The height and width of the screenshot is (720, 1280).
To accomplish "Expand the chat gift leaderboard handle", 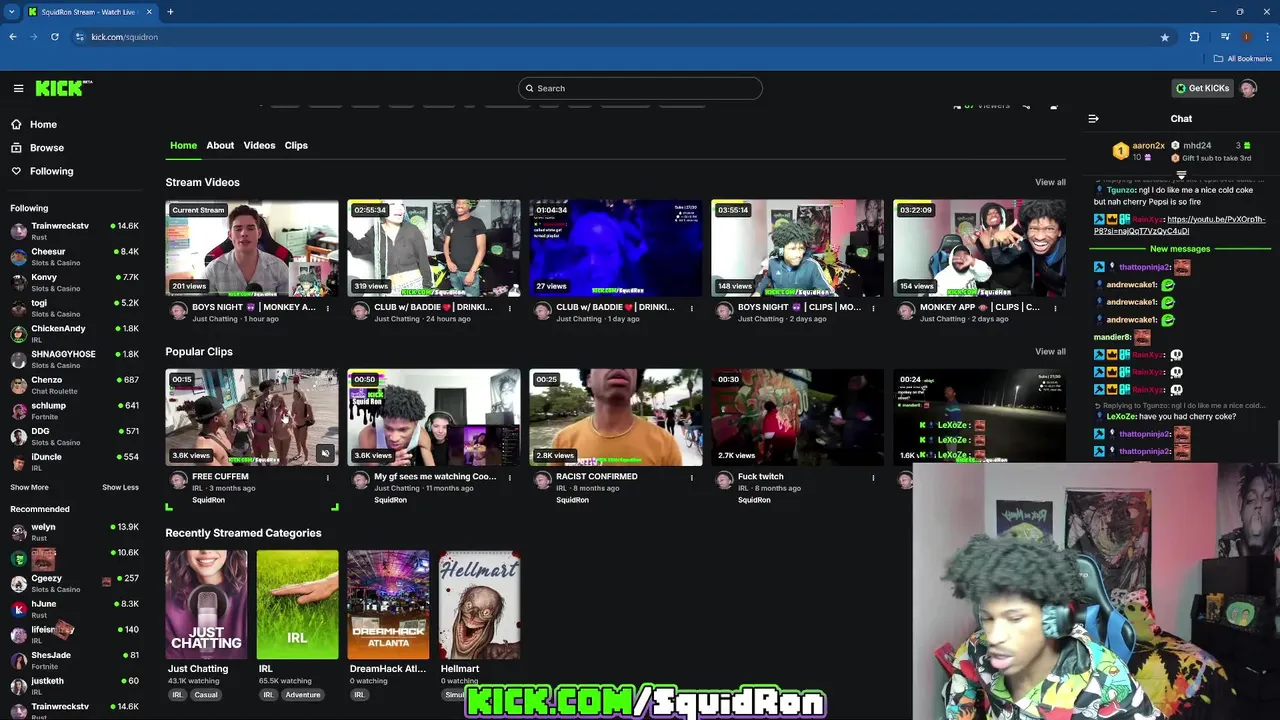I will tap(1181, 175).
